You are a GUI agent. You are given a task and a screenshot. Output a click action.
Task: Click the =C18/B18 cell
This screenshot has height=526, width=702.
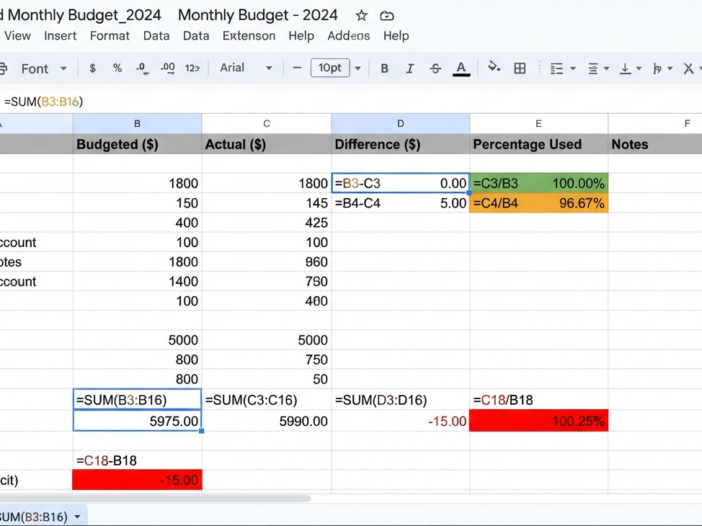tap(539, 400)
